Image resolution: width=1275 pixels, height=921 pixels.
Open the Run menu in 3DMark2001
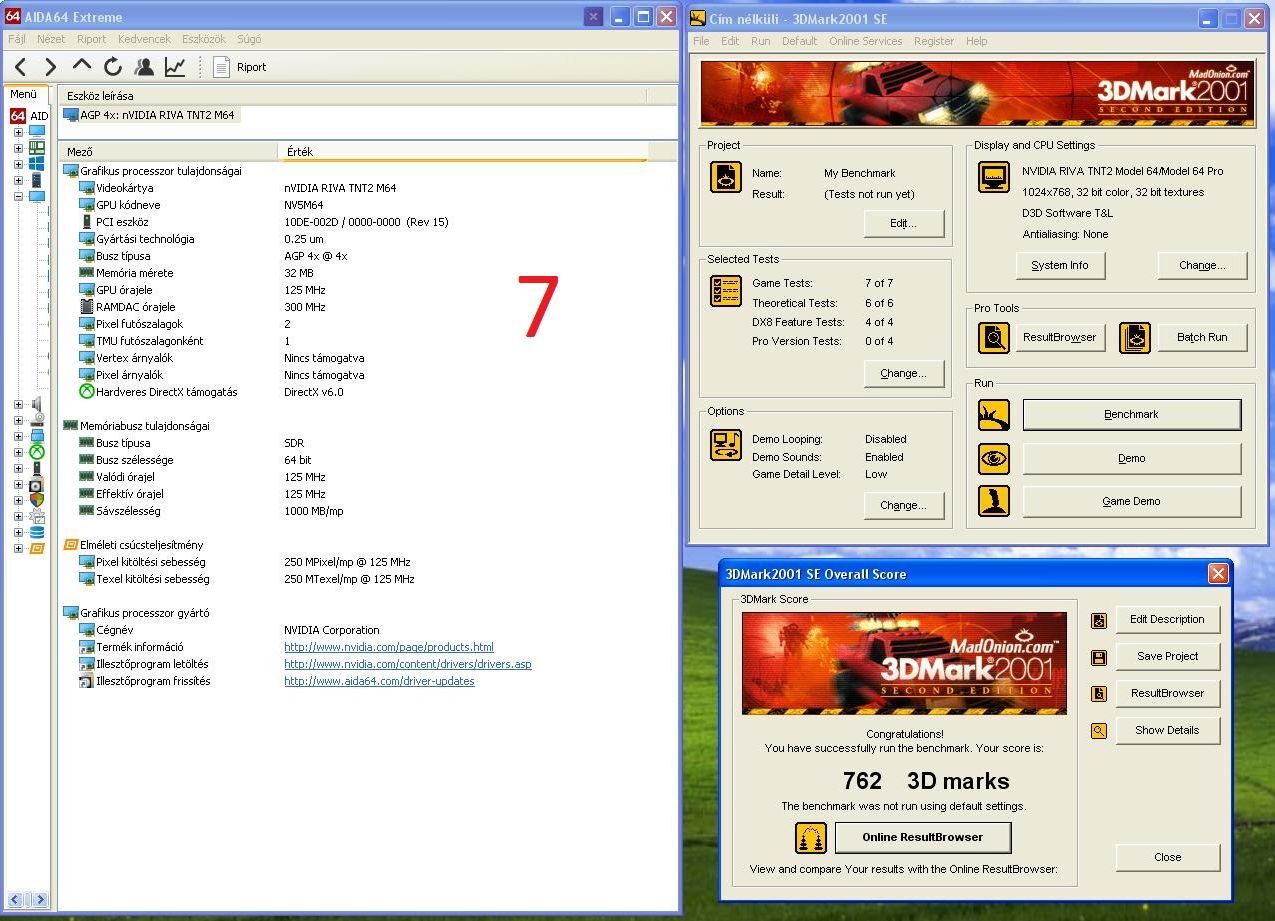tap(761, 41)
